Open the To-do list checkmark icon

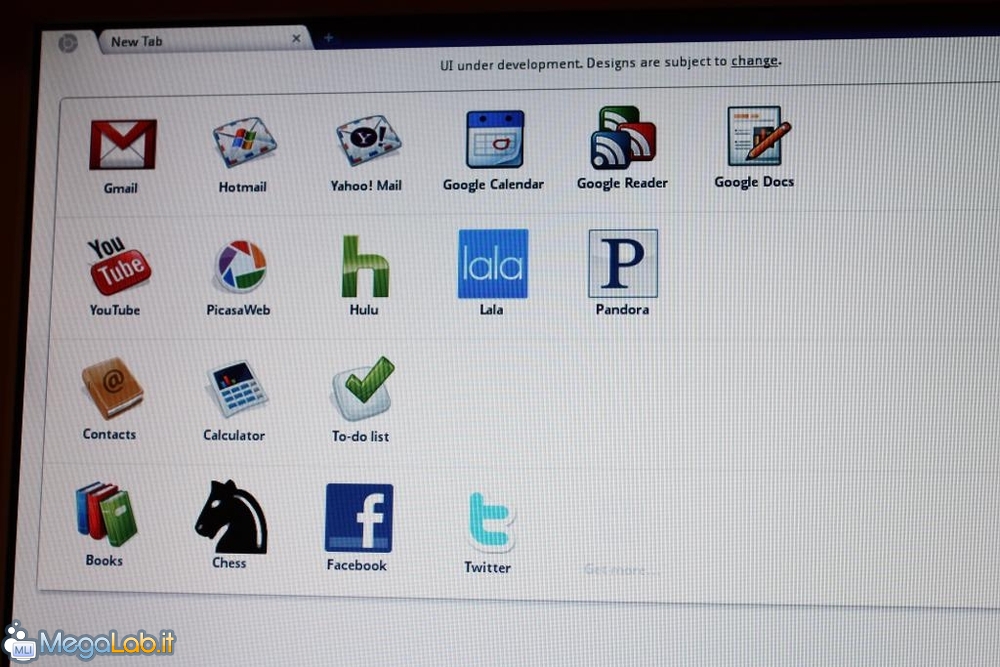pyautogui.click(x=363, y=388)
